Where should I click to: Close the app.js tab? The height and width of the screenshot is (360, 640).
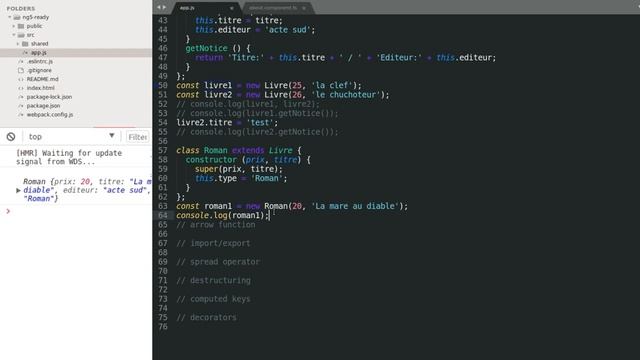[x=231, y=8]
